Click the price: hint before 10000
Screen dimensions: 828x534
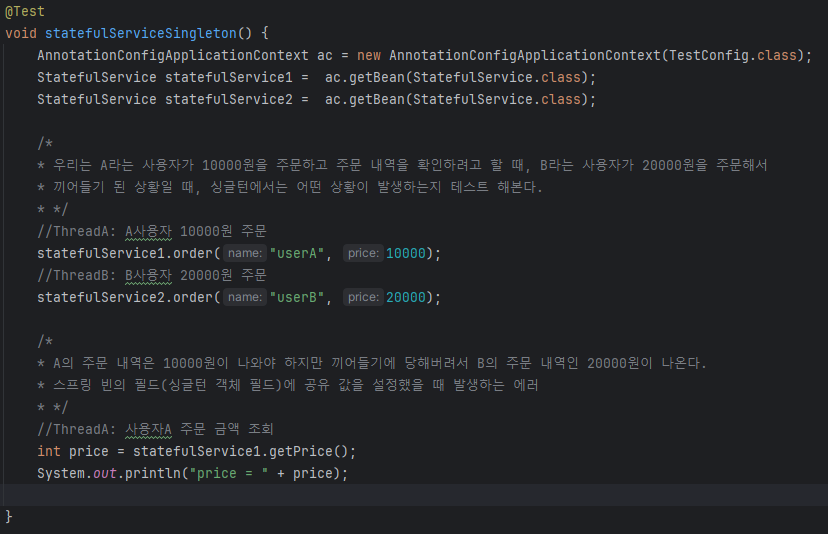(363, 254)
